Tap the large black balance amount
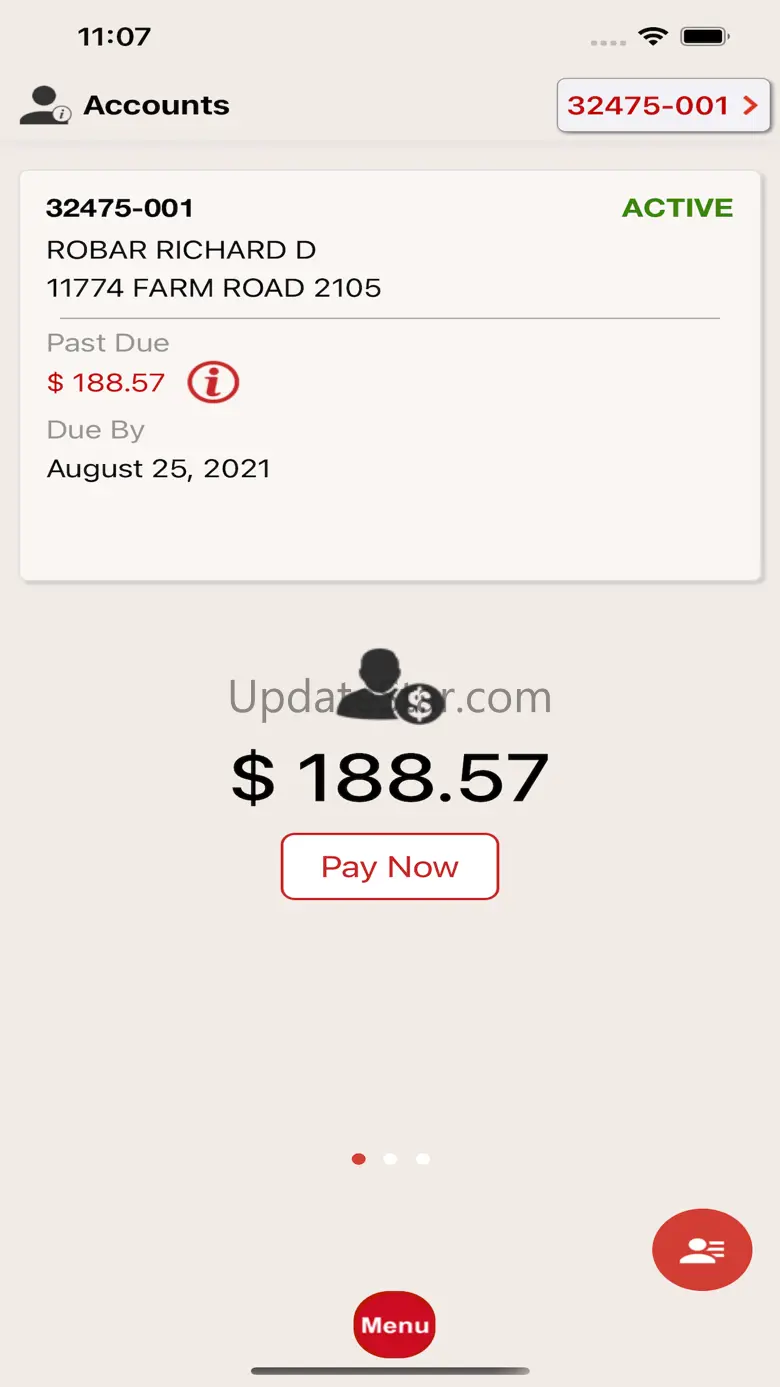The image size is (780, 1387). 390,777
